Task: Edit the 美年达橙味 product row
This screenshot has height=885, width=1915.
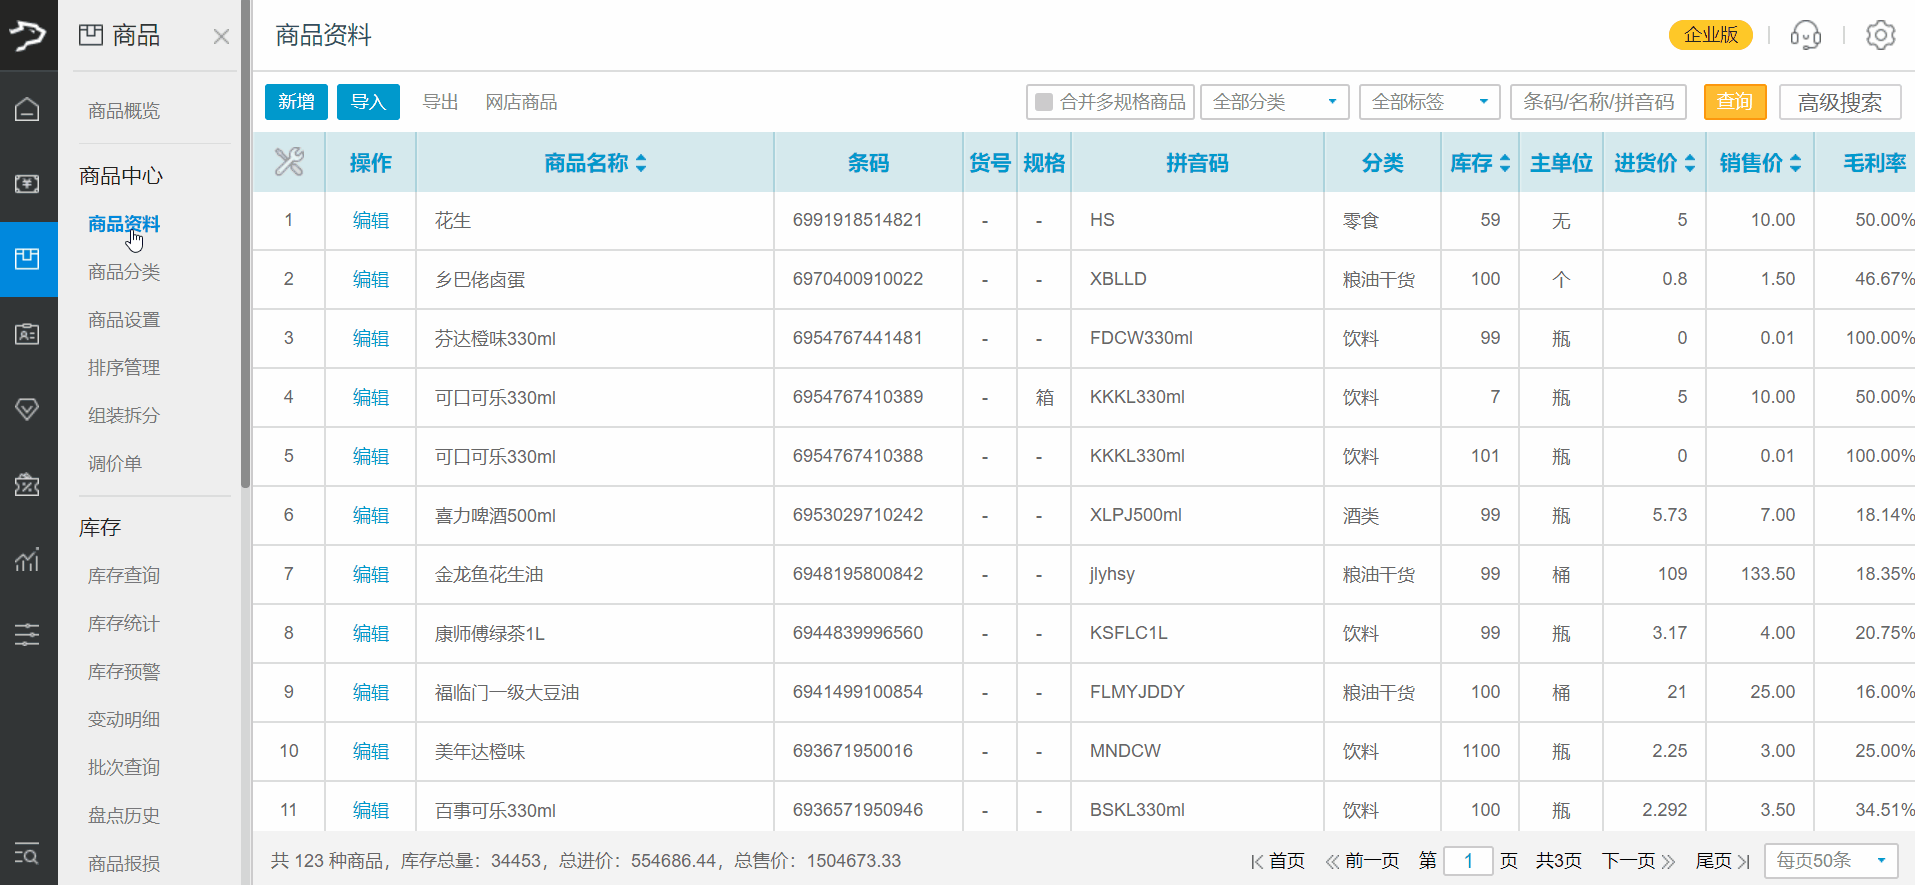Action: [371, 752]
